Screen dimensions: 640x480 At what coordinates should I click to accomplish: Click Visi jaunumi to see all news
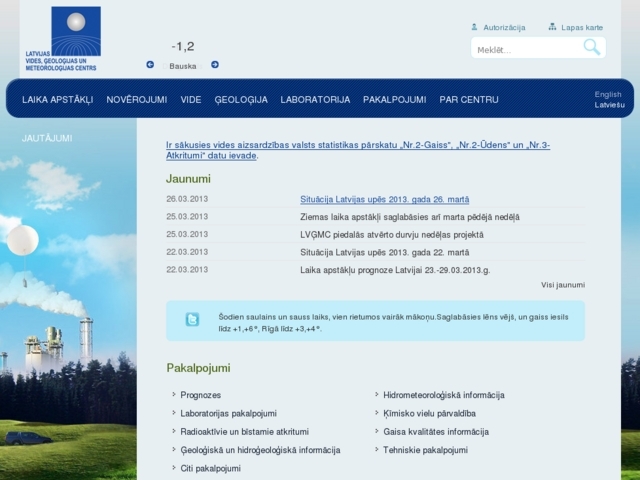coord(563,285)
